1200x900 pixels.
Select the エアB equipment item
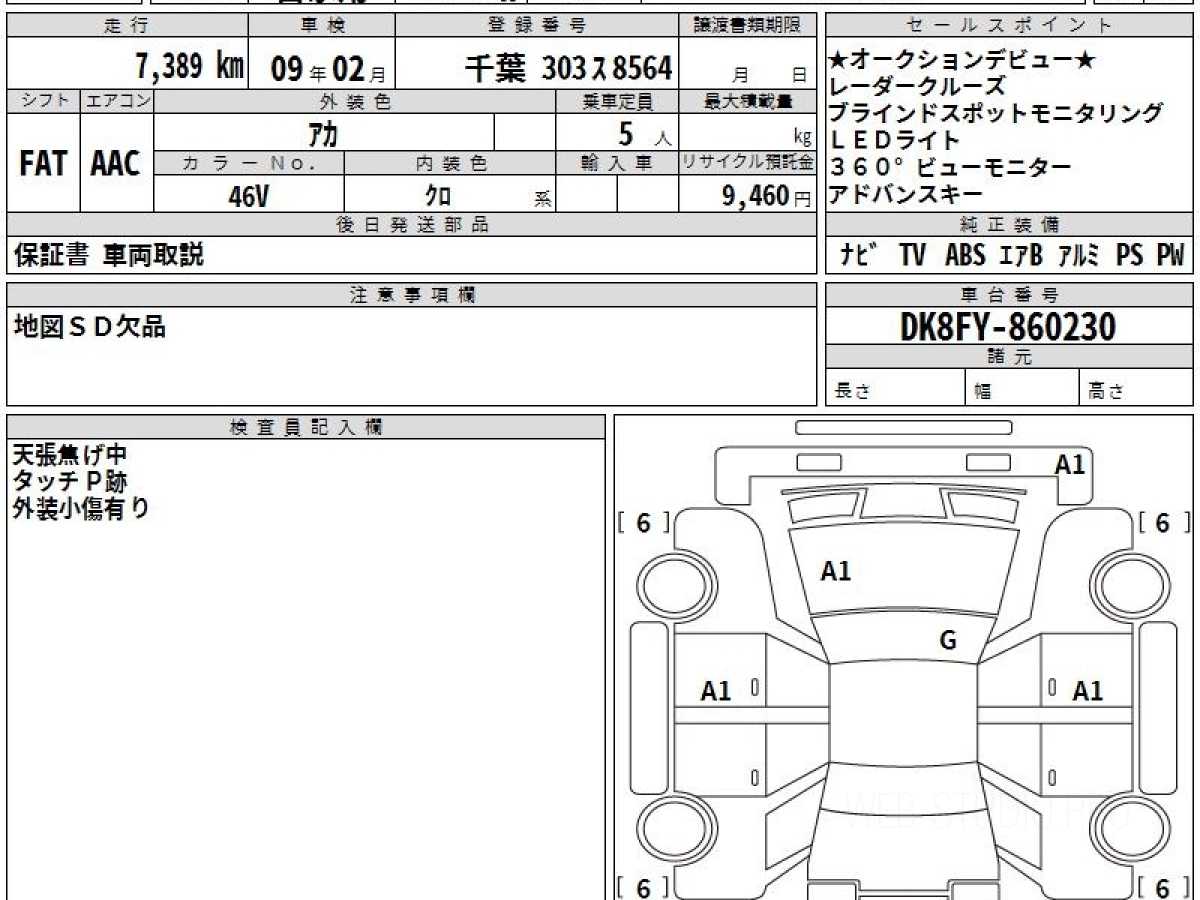click(x=1021, y=255)
